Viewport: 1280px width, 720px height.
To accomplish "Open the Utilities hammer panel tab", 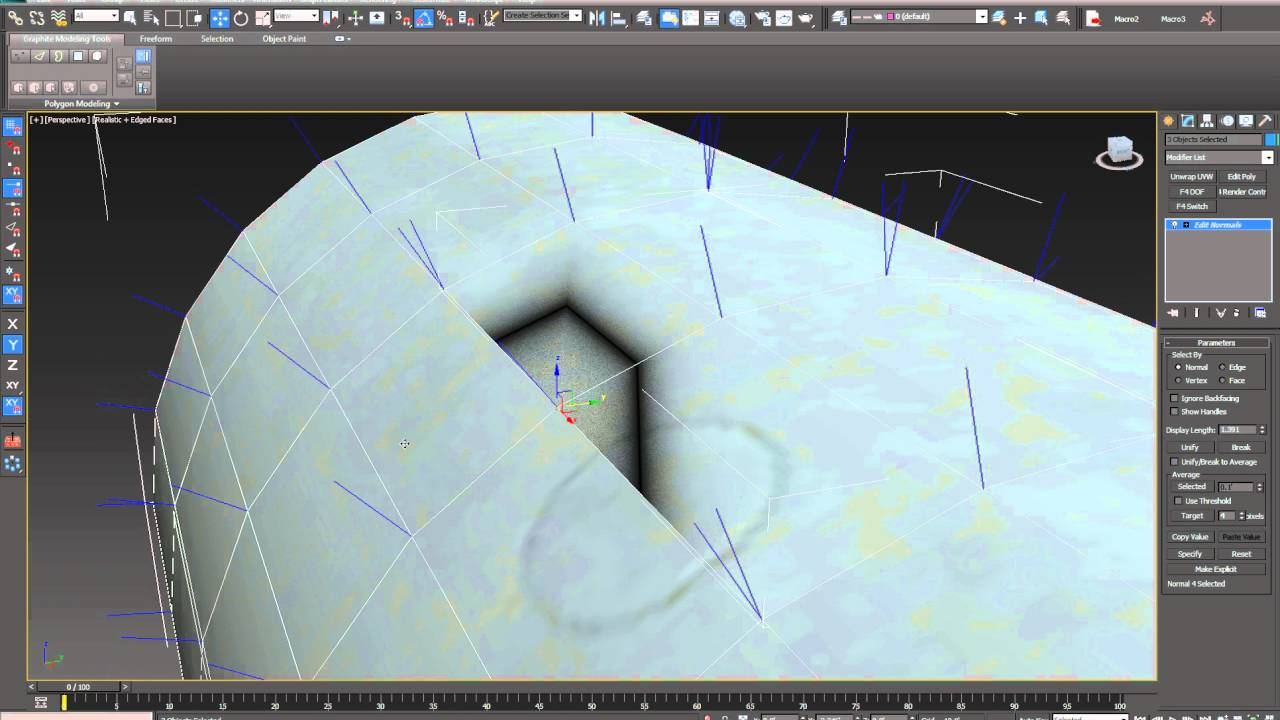I will 1265,121.
